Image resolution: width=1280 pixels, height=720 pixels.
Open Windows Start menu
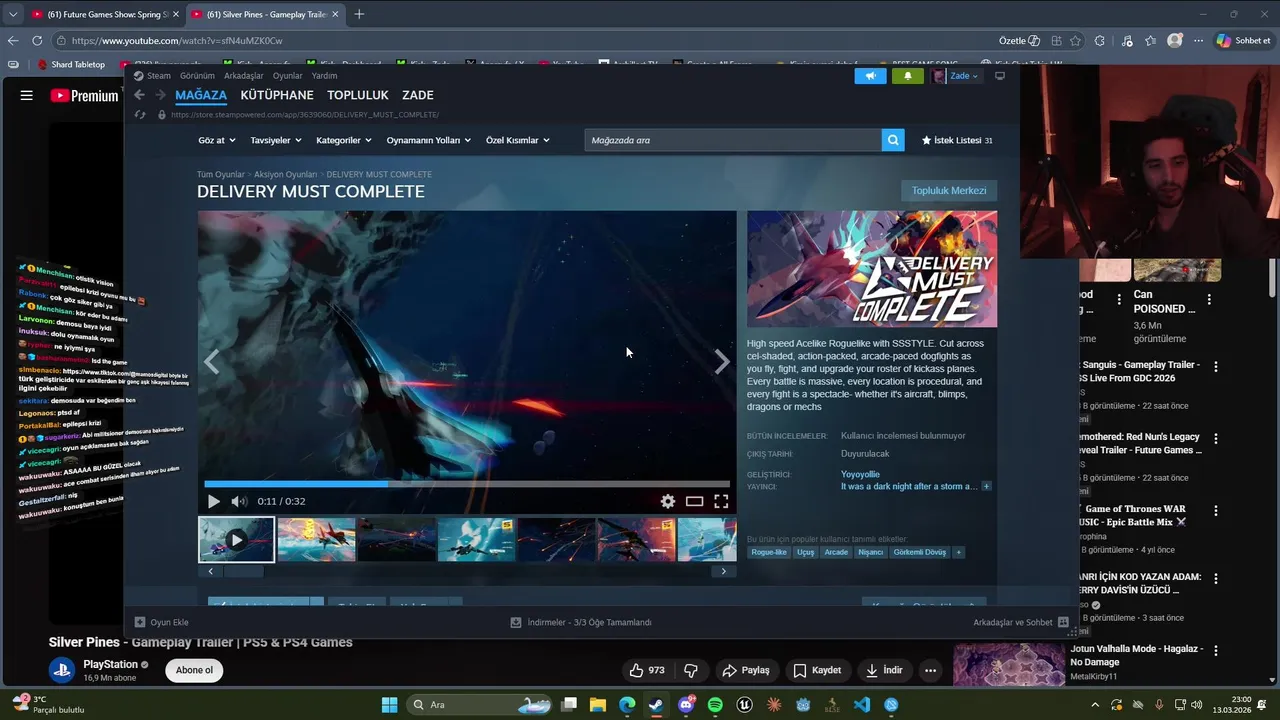pyautogui.click(x=389, y=705)
